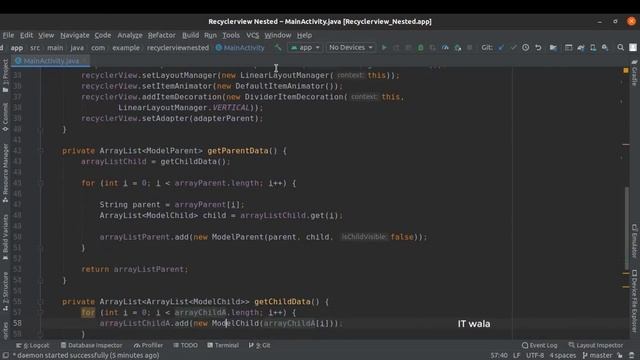Open the Build menu
The width and height of the screenshot is (640, 360).
coord(190,35)
